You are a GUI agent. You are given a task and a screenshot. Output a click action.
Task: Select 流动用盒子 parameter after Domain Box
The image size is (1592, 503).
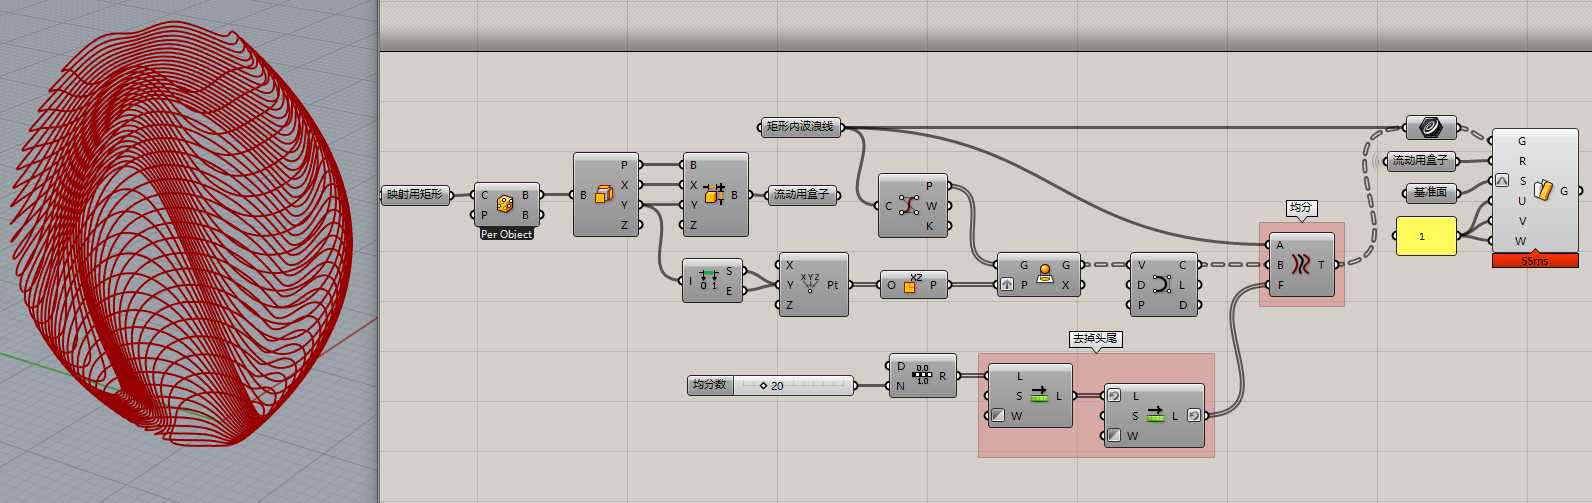801,194
